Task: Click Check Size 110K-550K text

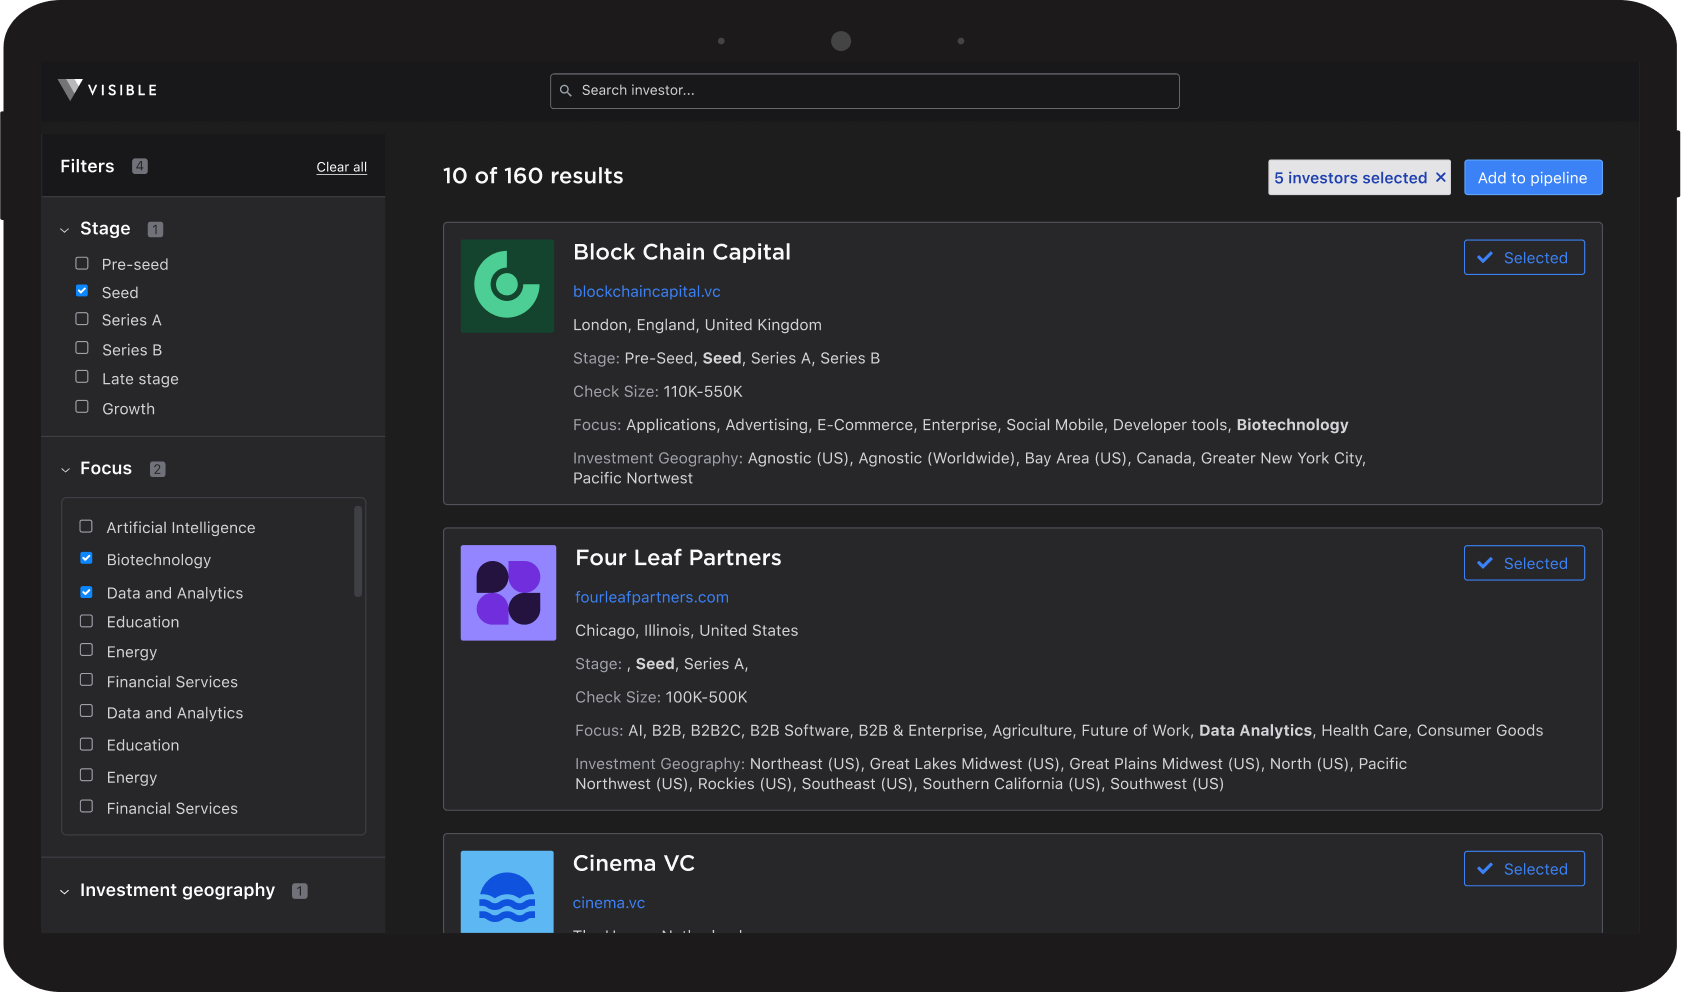Action: [x=658, y=392]
